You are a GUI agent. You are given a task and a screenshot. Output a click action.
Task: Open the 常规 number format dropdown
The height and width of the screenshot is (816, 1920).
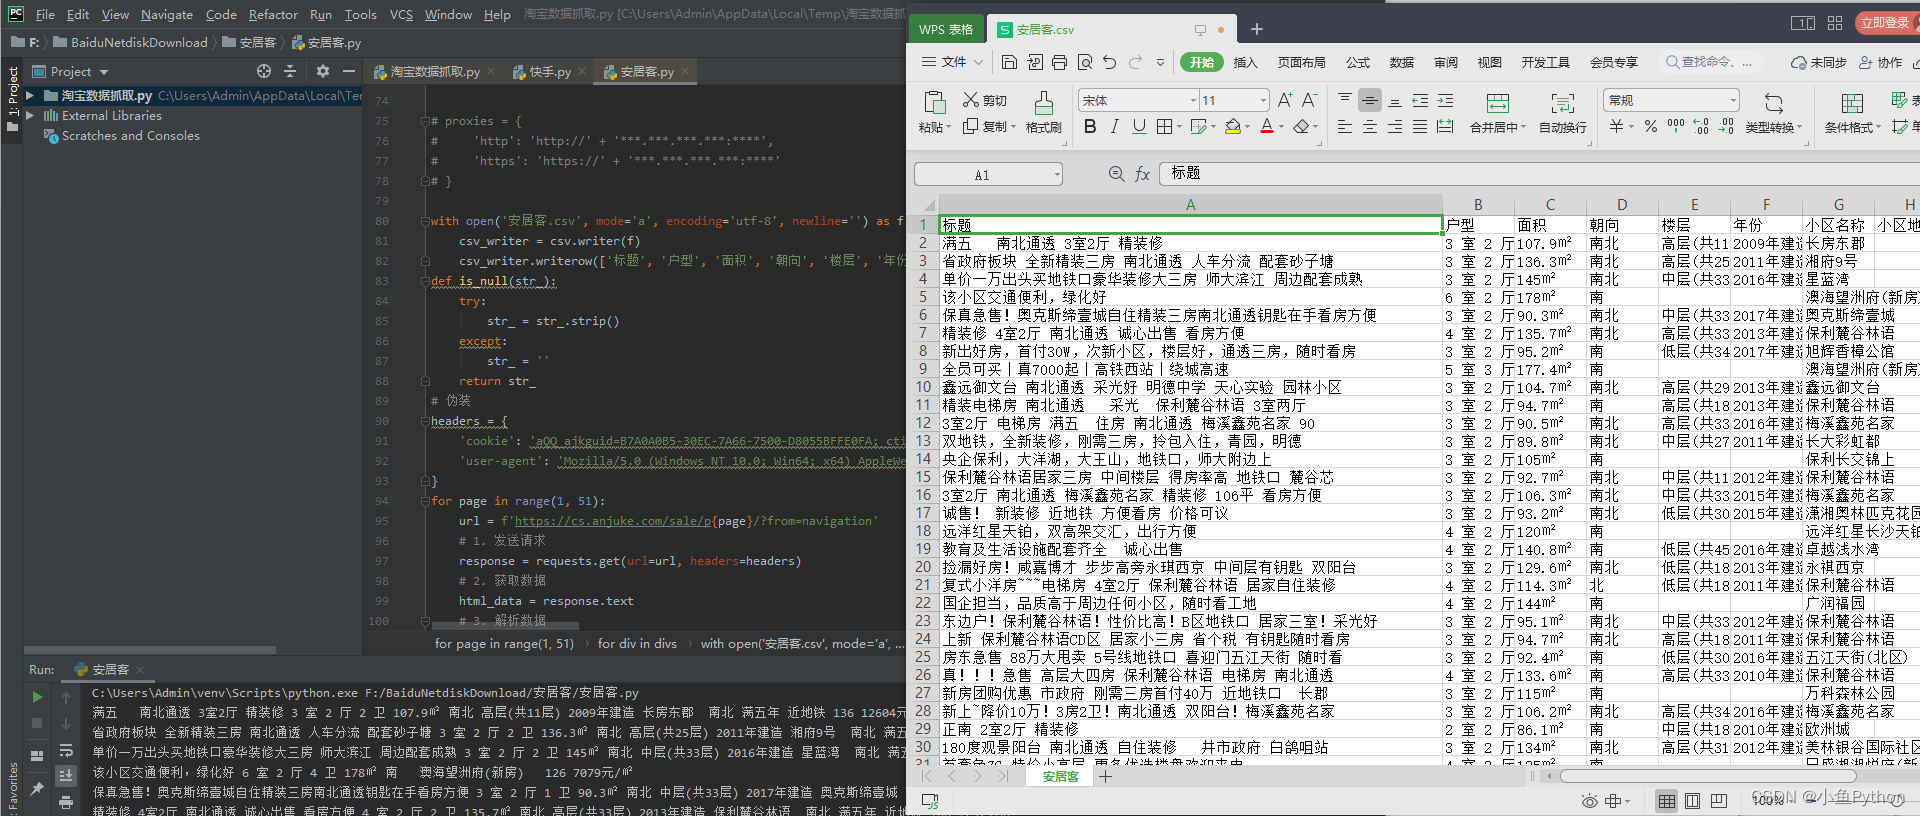1733,100
